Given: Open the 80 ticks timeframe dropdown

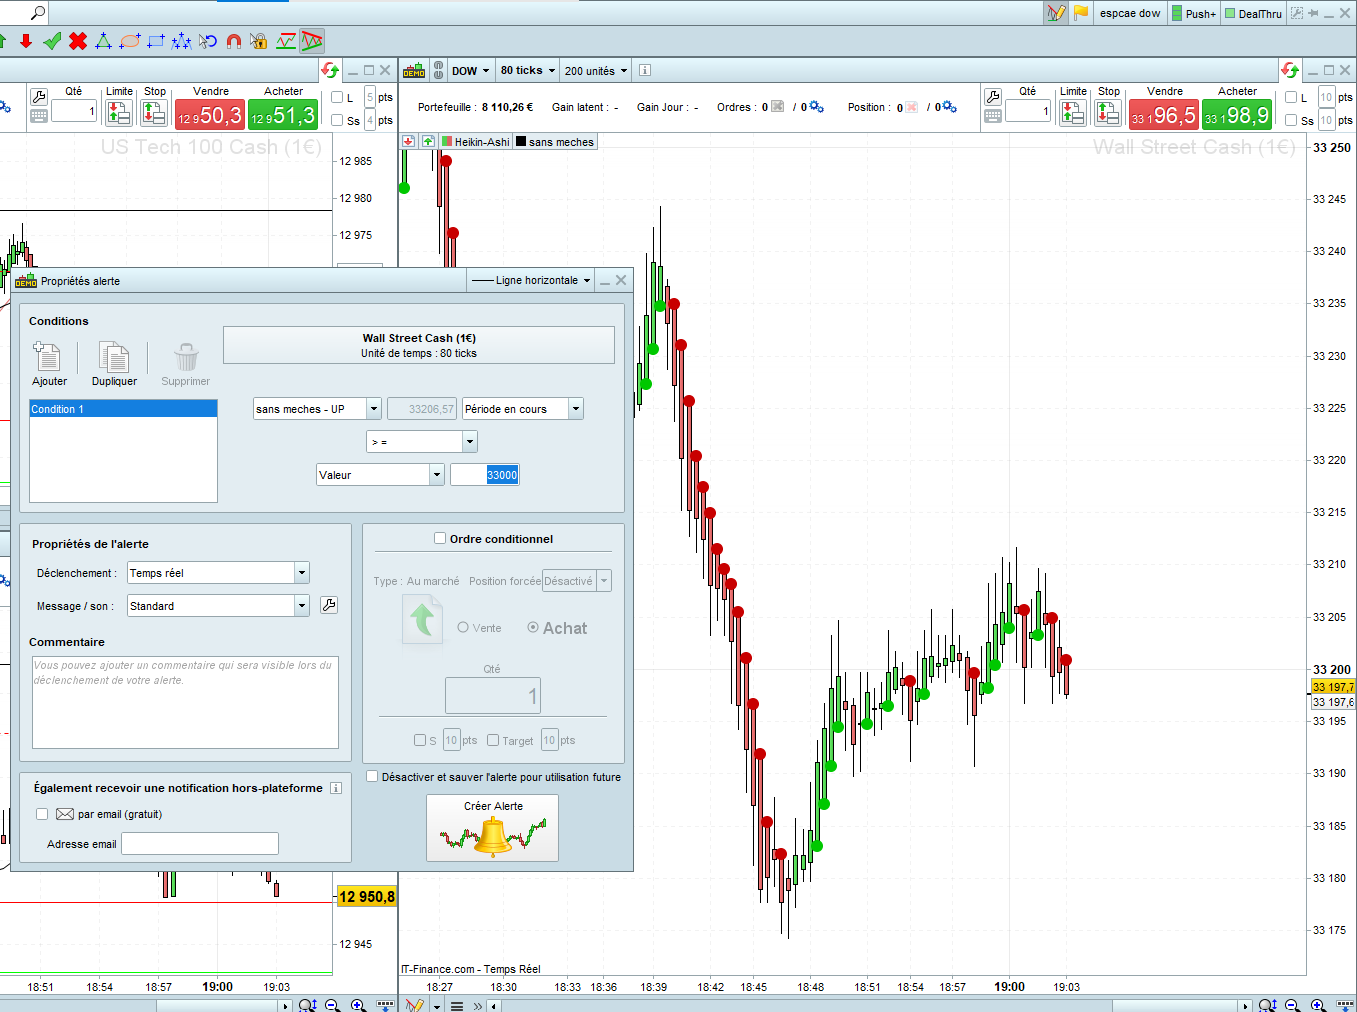Looking at the screenshot, I should (x=528, y=70).
